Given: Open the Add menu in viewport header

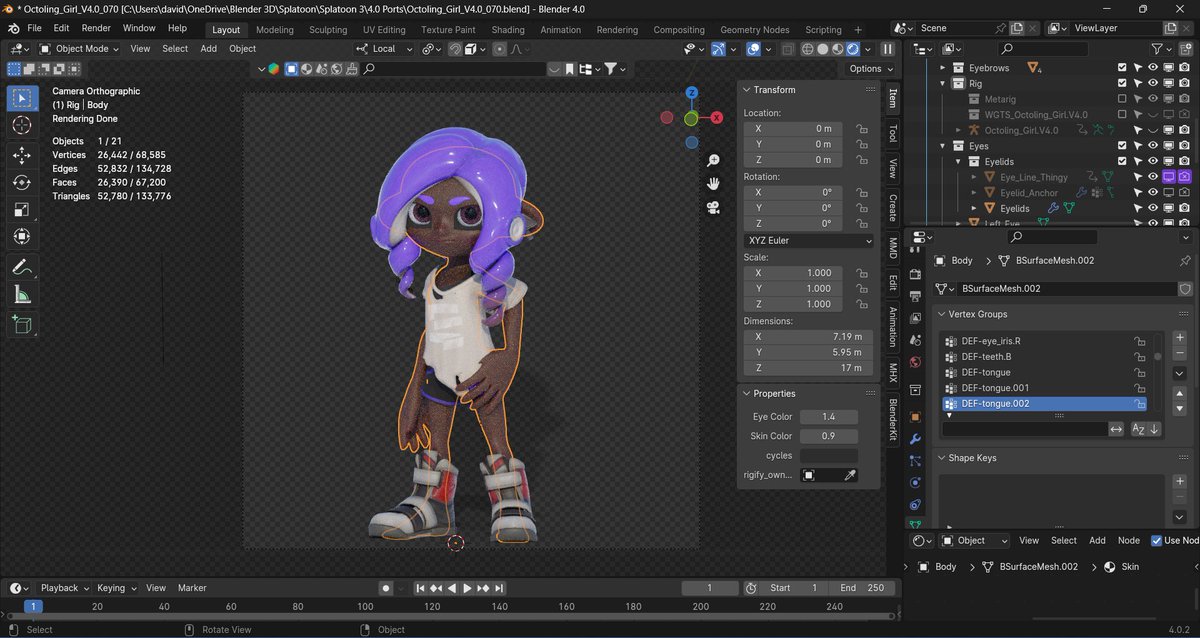Looking at the screenshot, I should (208, 48).
